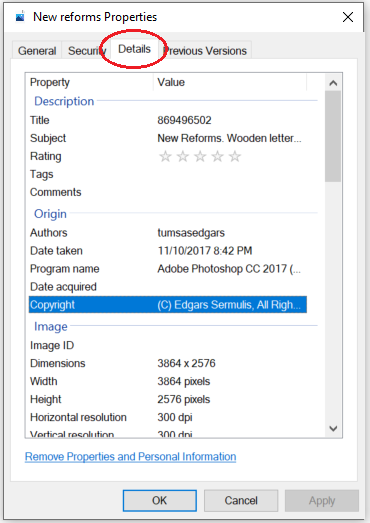Open Remove Properties and Personal Information link

click(130, 457)
